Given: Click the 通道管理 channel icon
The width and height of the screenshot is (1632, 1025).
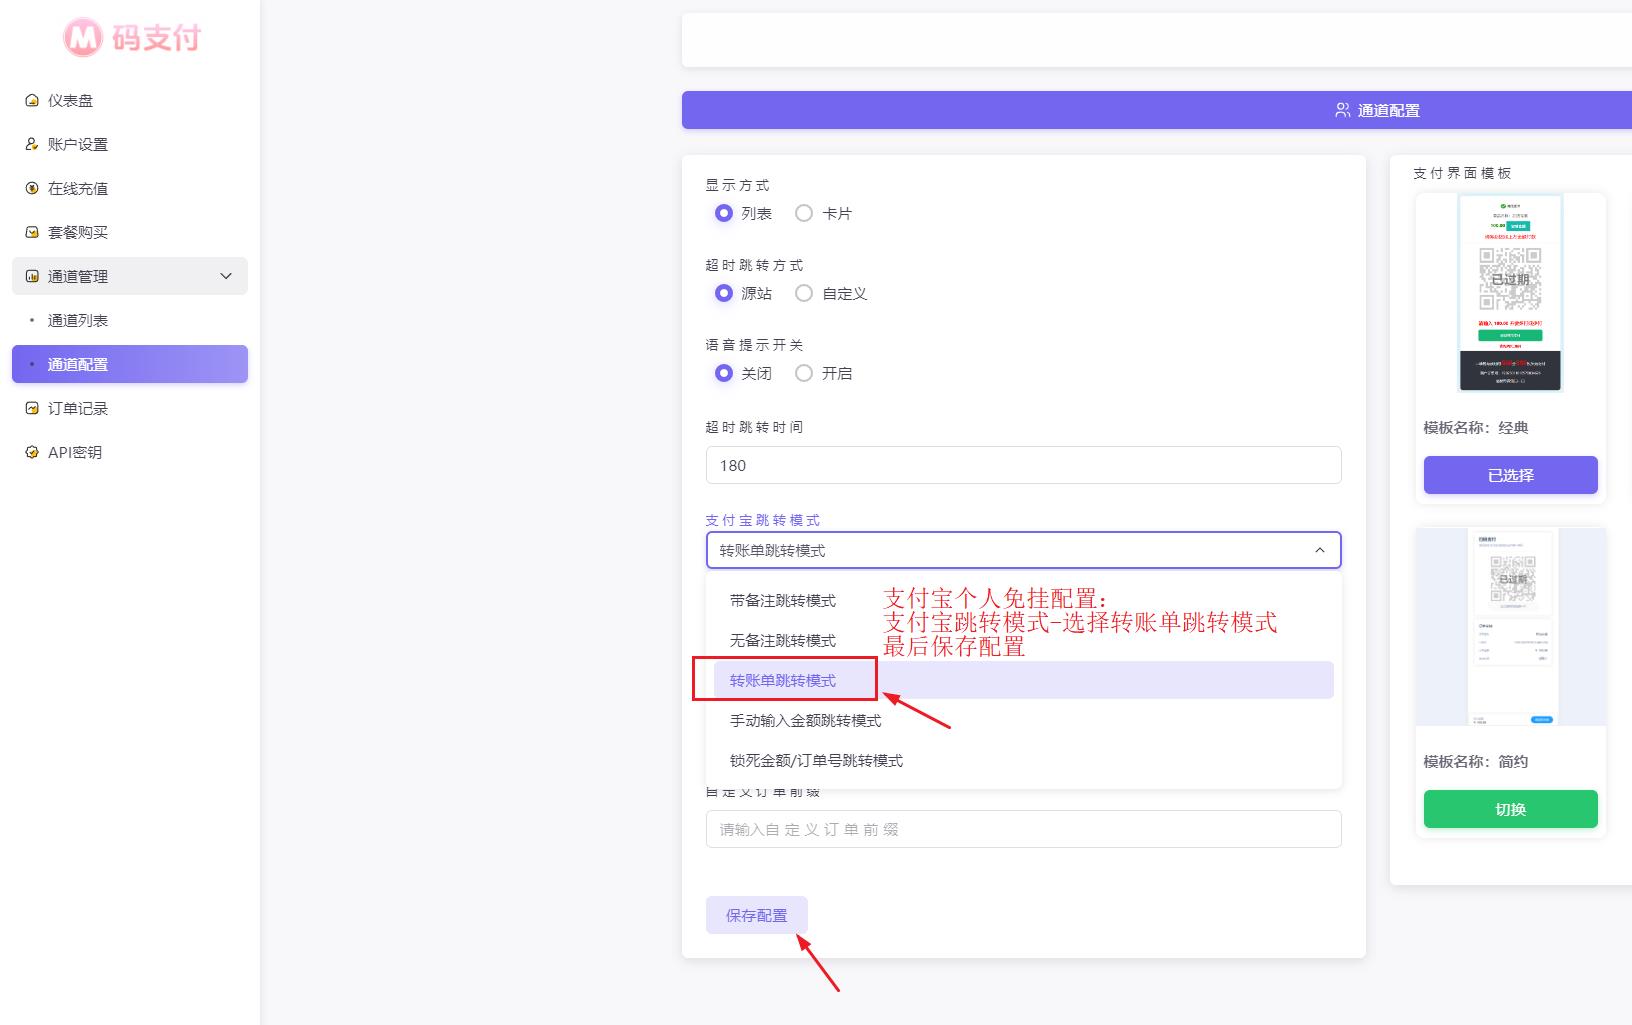Looking at the screenshot, I should click(x=32, y=277).
